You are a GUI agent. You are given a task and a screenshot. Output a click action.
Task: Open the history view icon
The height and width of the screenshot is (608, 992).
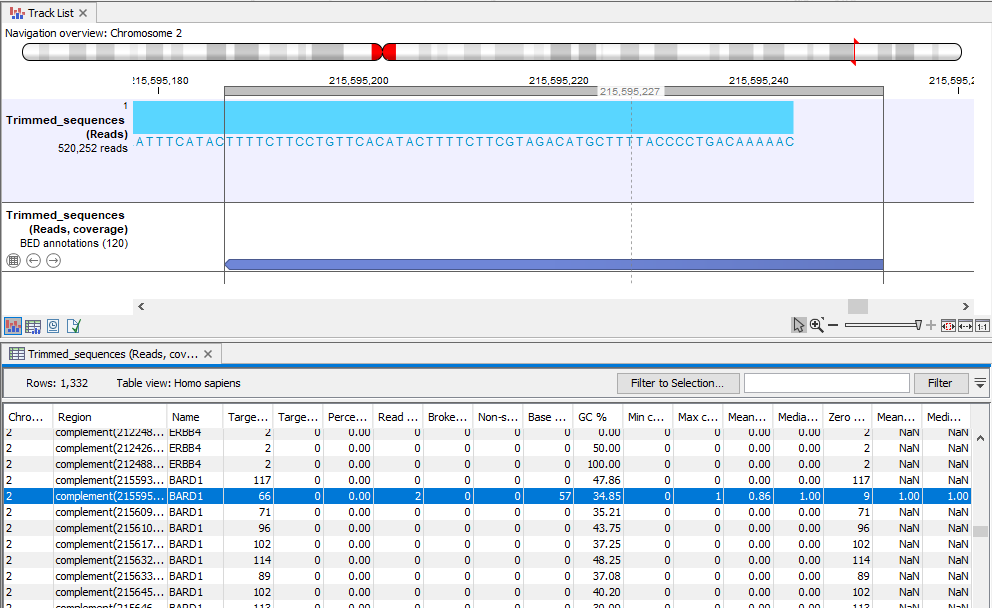[53, 326]
